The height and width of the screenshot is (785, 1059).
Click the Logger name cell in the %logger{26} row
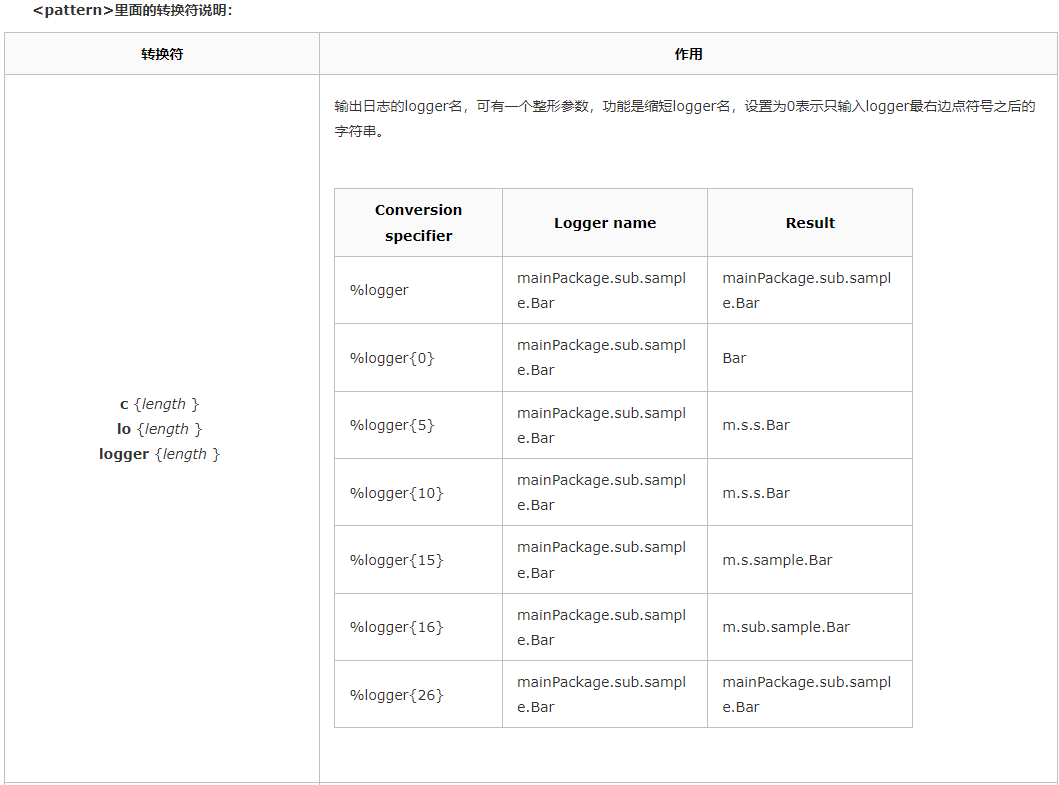[604, 694]
